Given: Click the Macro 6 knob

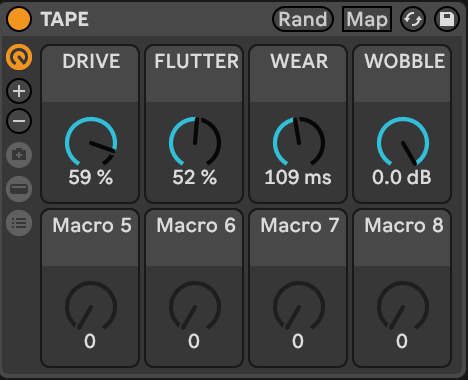Looking at the screenshot, I should 195,306.
